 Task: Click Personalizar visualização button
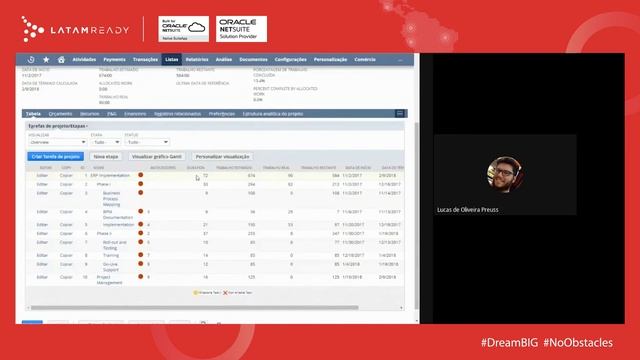click(x=222, y=156)
